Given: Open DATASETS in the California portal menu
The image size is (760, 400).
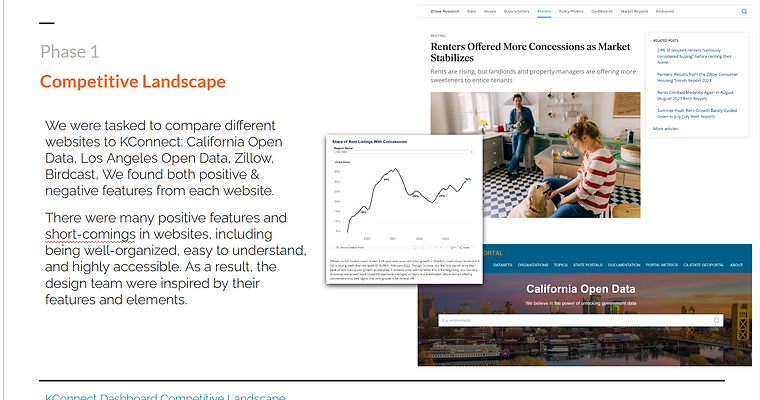Looking at the screenshot, I should 503,265.
